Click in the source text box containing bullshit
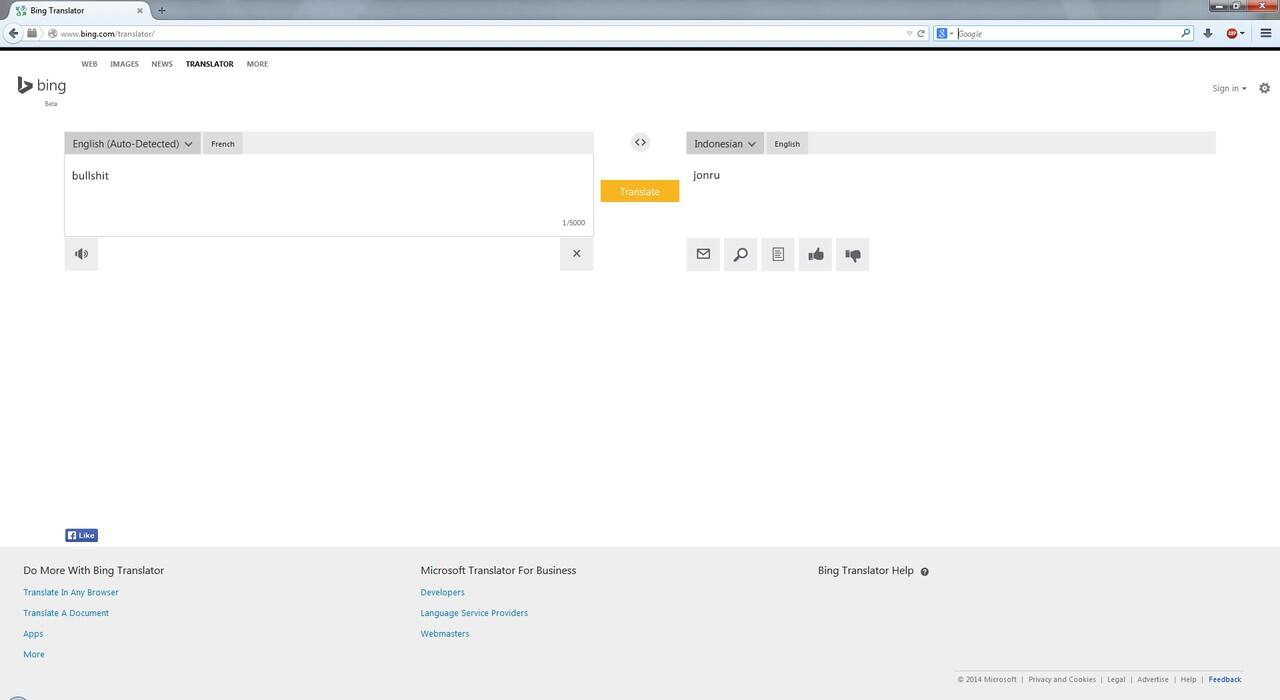The width and height of the screenshot is (1280, 700). click(x=329, y=195)
